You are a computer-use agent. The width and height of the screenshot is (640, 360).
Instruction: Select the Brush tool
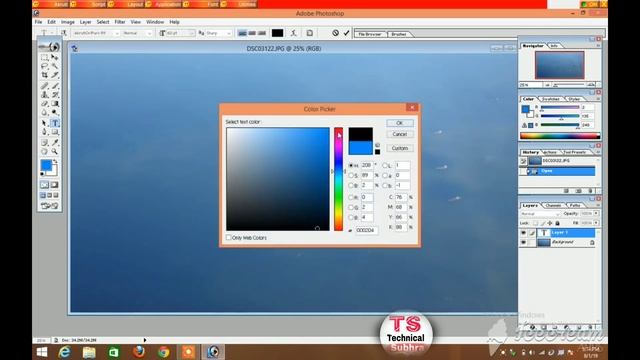pyautogui.click(x=55, y=86)
